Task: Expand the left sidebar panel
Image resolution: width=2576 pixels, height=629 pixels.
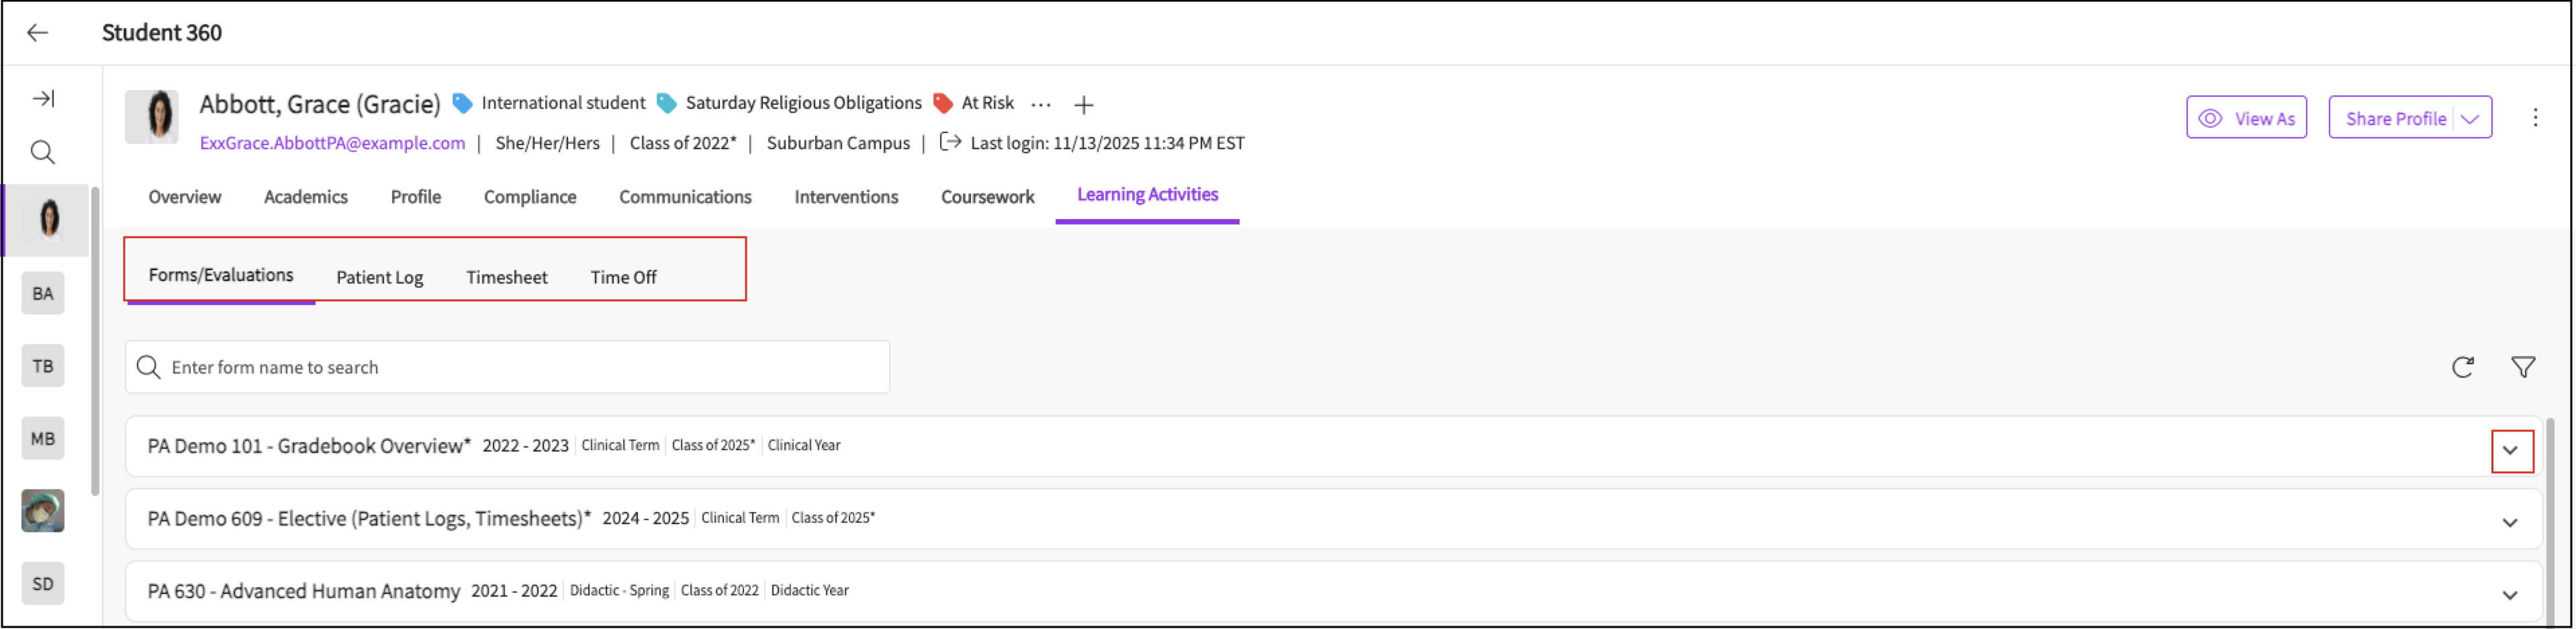Action: point(43,98)
